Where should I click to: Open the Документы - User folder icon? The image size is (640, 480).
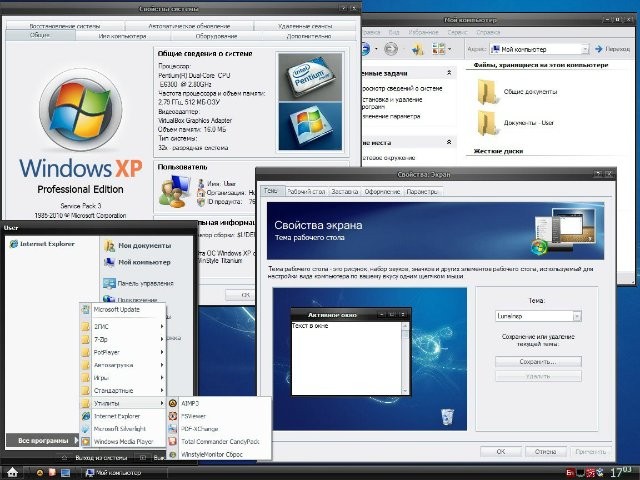(487, 122)
